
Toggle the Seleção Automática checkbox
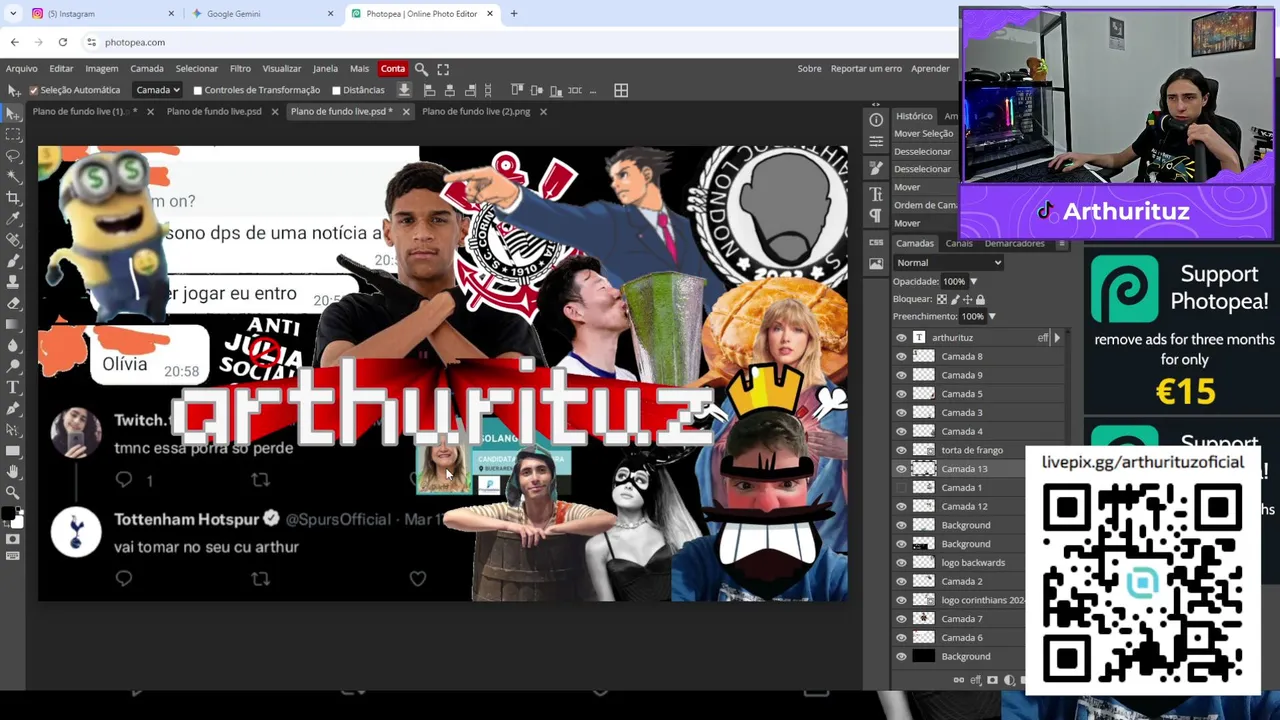(33, 90)
